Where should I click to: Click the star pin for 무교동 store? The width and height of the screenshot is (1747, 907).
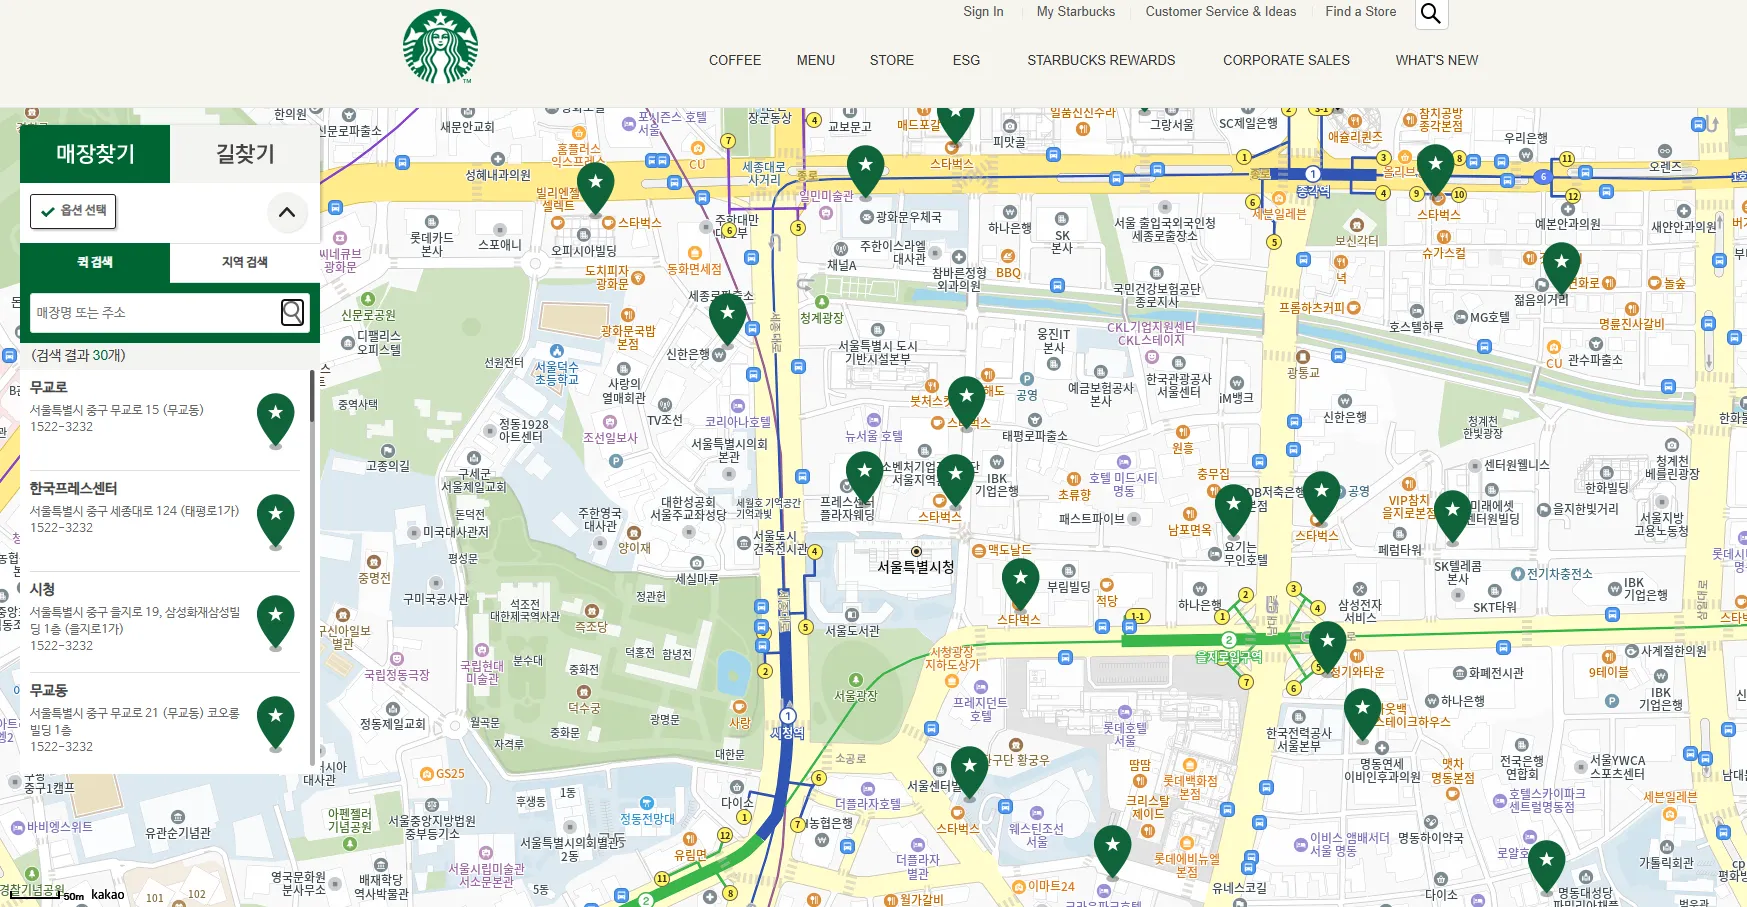tap(276, 724)
